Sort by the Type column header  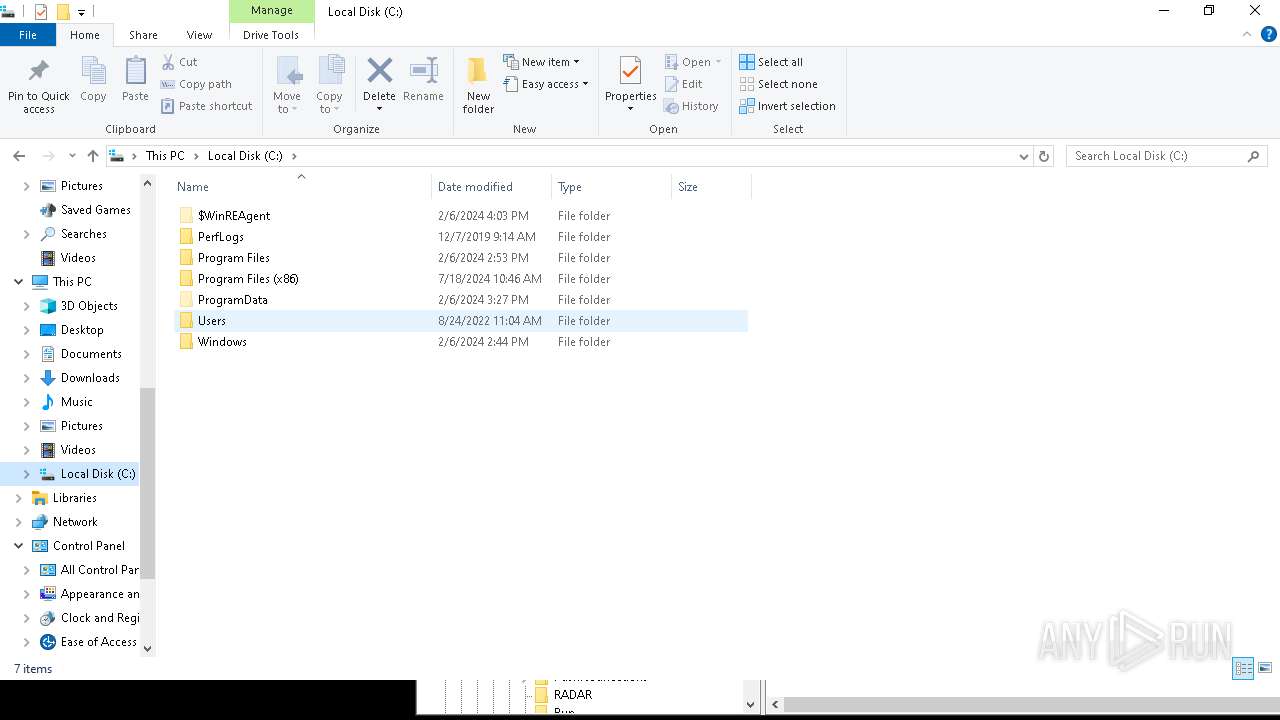(x=612, y=187)
